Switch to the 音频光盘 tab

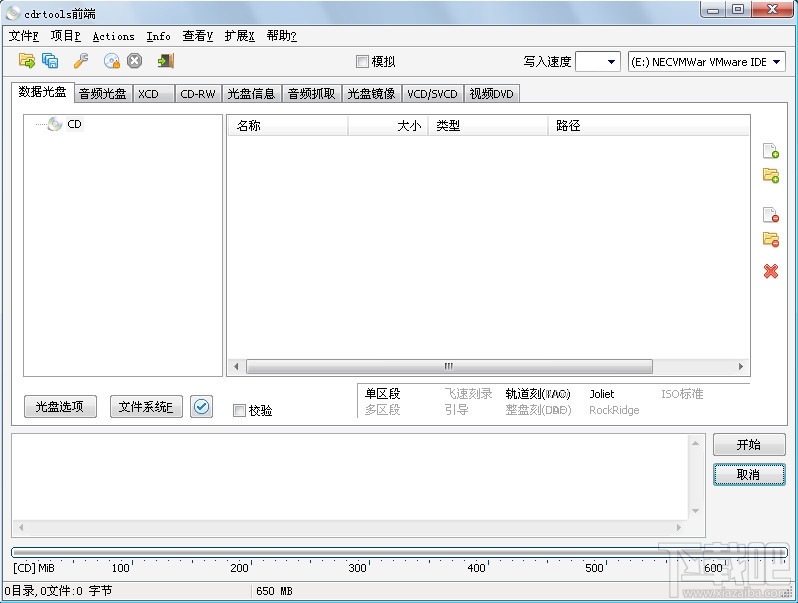click(x=103, y=94)
